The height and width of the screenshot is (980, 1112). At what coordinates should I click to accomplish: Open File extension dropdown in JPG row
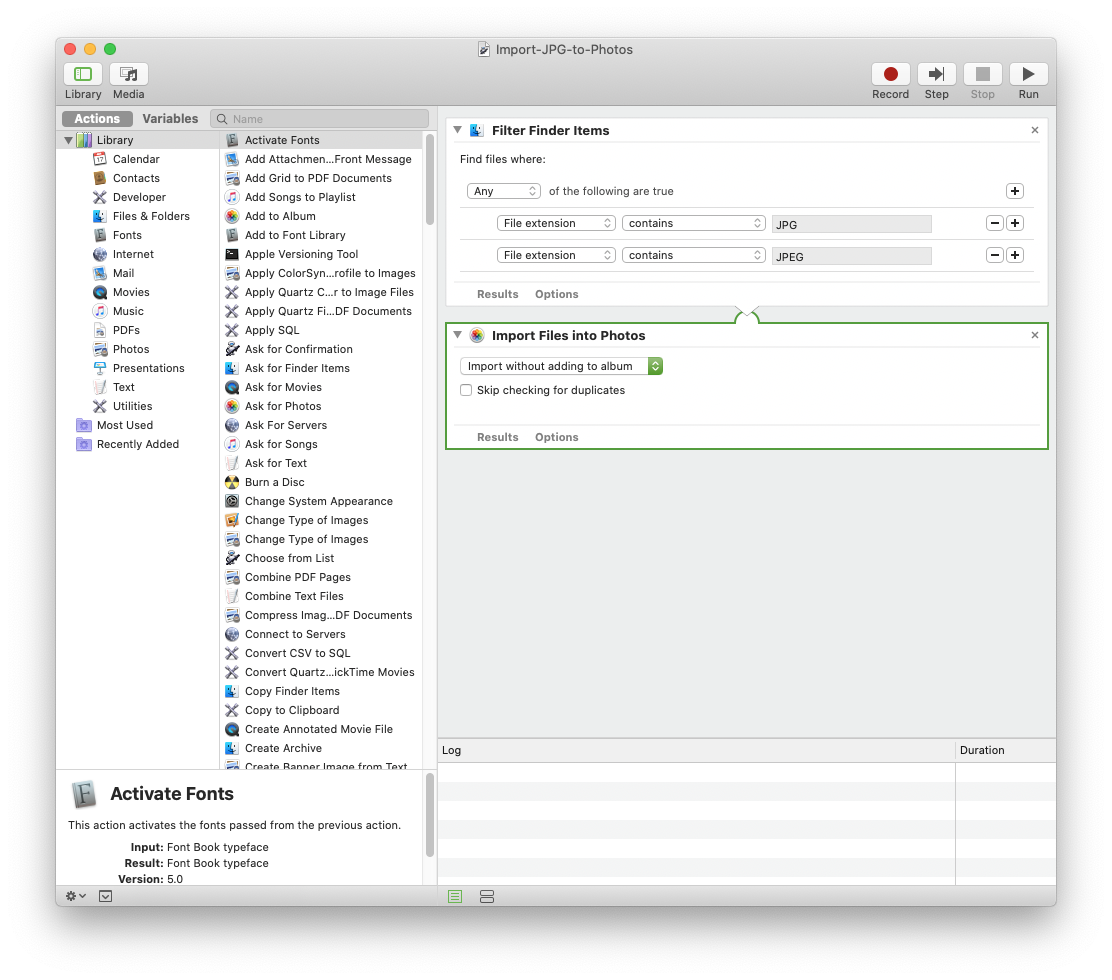[x=556, y=223]
